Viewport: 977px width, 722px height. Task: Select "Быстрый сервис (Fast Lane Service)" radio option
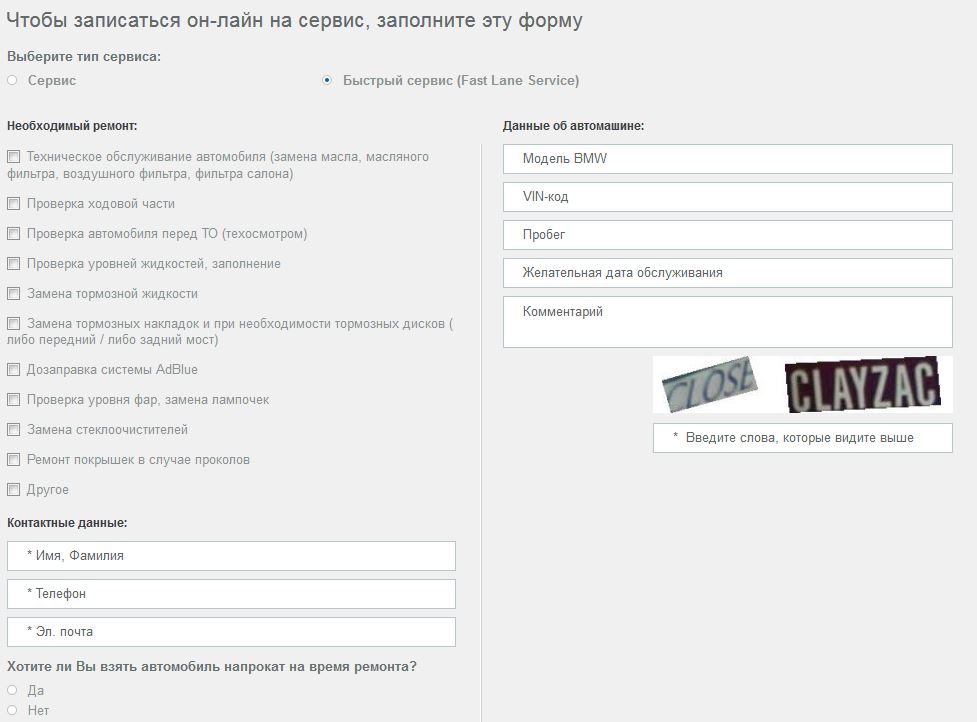point(327,80)
